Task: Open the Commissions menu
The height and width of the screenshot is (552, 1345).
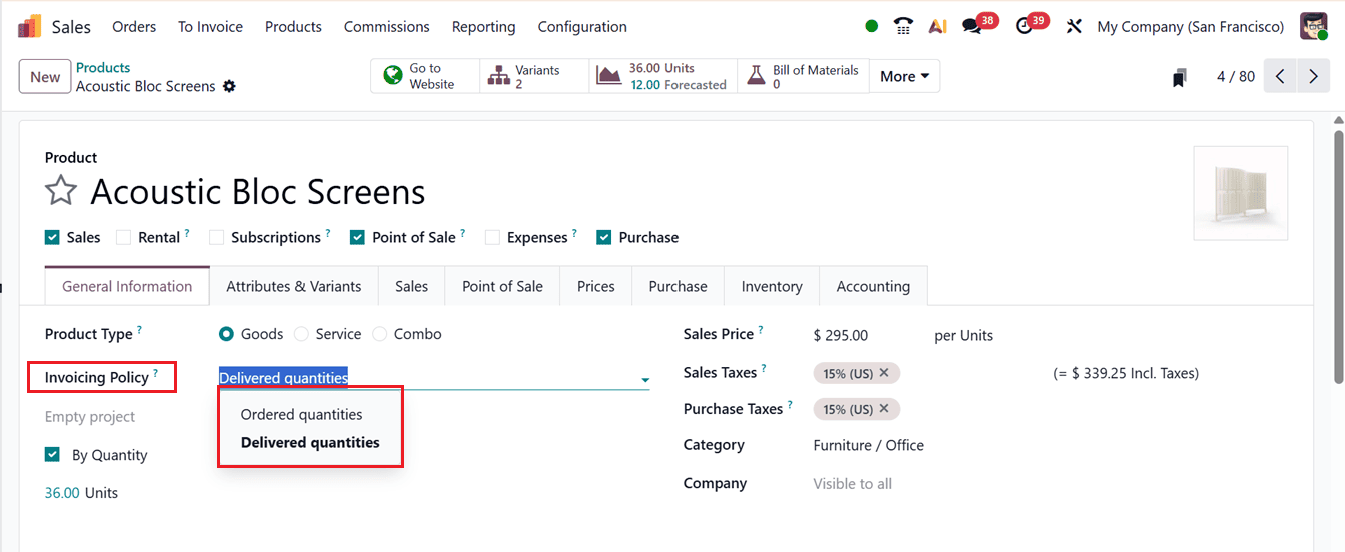Action: [386, 27]
